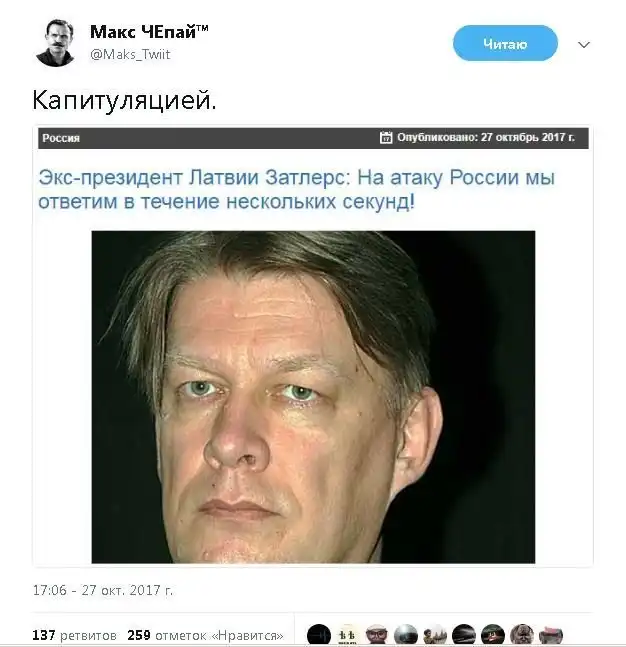
Task: Click the liker avatar with cap and glasses
Action: point(377,635)
